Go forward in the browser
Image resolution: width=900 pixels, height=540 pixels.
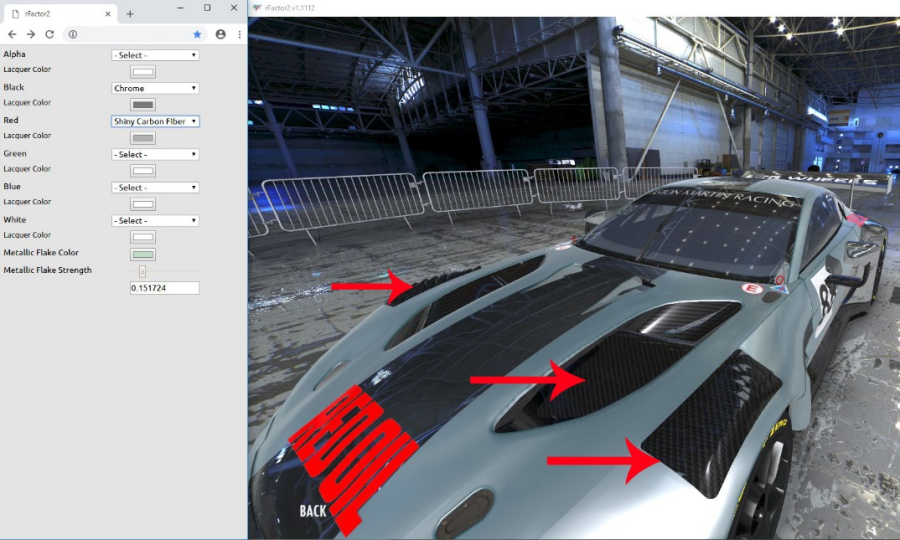31,34
